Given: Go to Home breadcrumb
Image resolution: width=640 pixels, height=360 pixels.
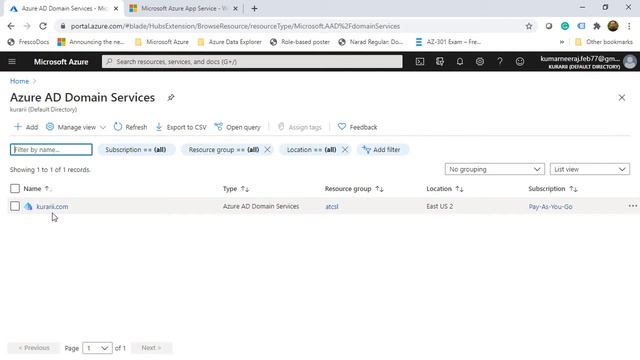Looking at the screenshot, I should [x=19, y=81].
